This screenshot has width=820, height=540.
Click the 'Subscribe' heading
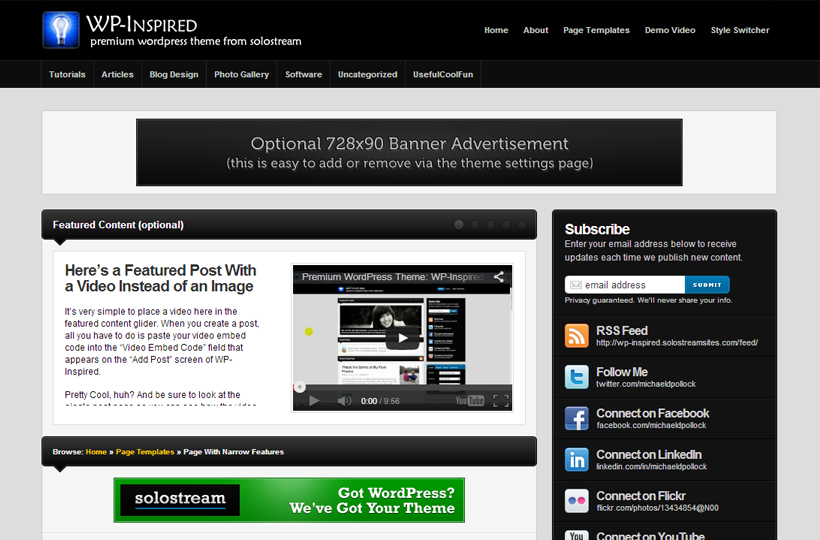pyautogui.click(x=597, y=229)
